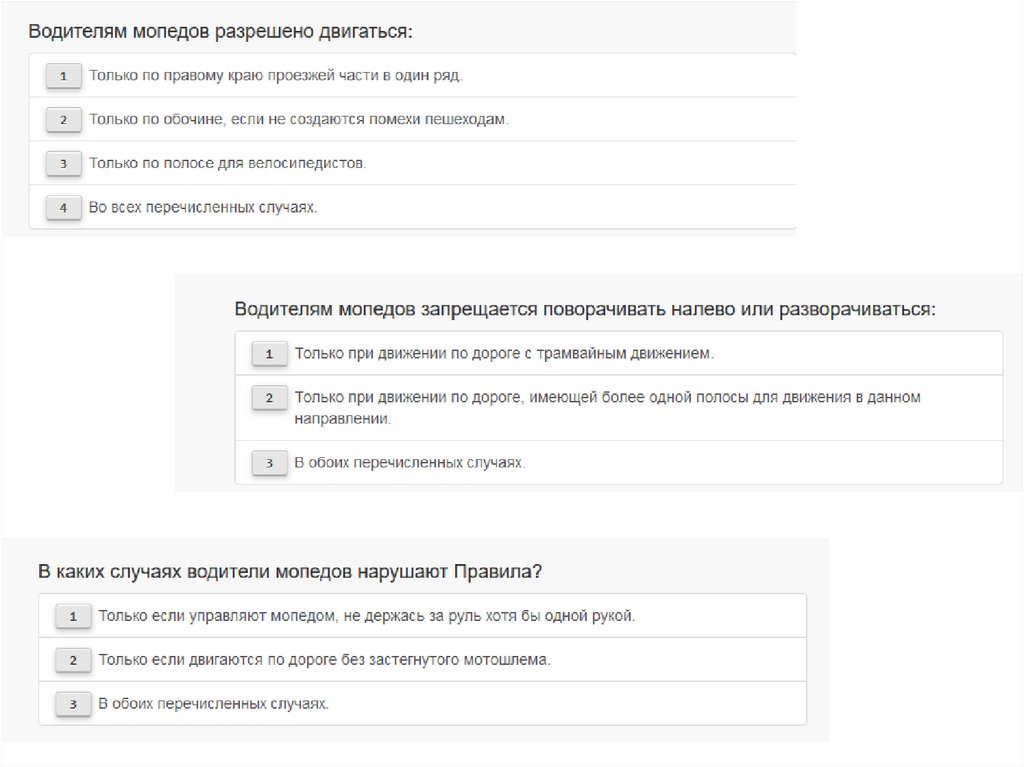Click button 3 beside 'Только по полосе для велосипедистов'
1024x767 pixels.
point(63,164)
